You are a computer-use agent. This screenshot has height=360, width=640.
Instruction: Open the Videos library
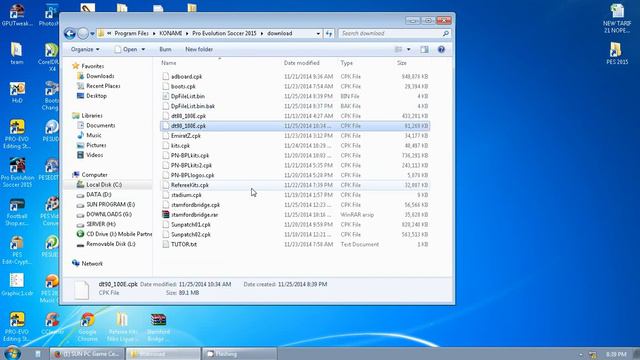tap(94, 155)
